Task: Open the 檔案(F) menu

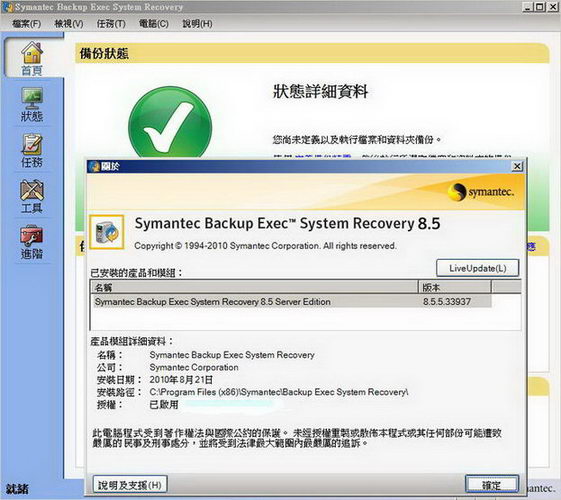Action: 26,24
